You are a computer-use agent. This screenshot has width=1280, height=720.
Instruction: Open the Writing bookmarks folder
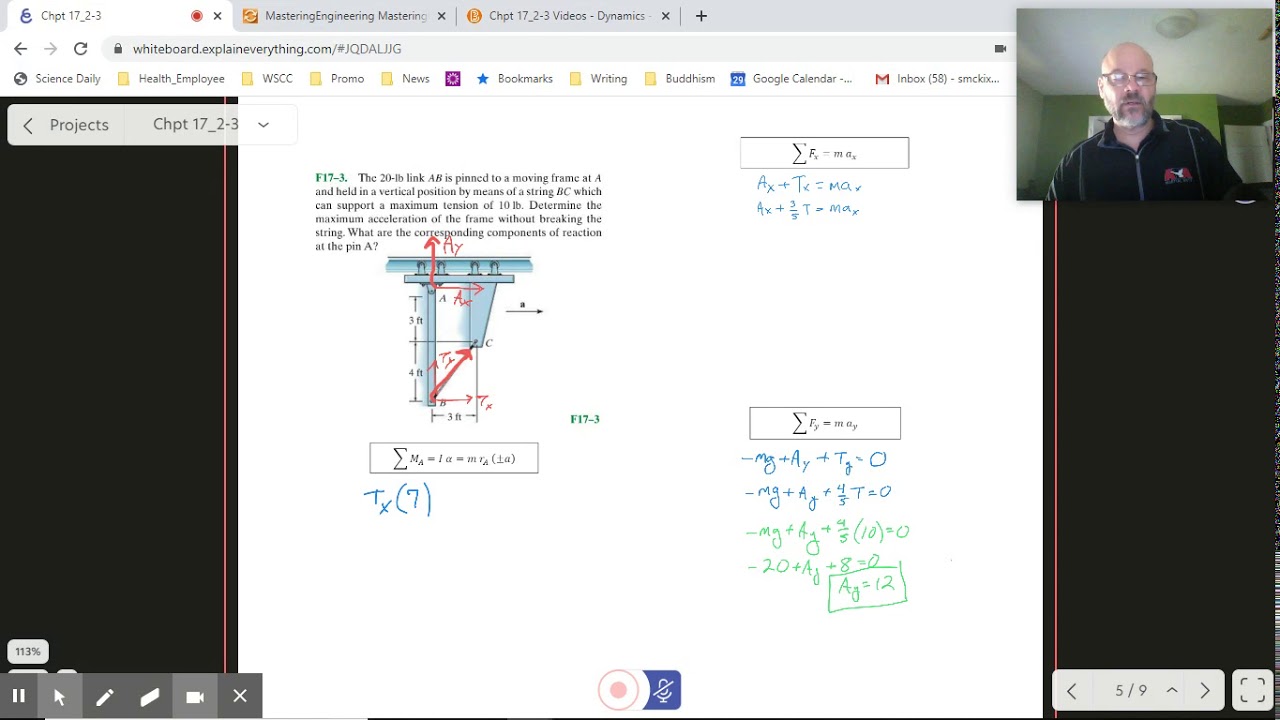598,78
